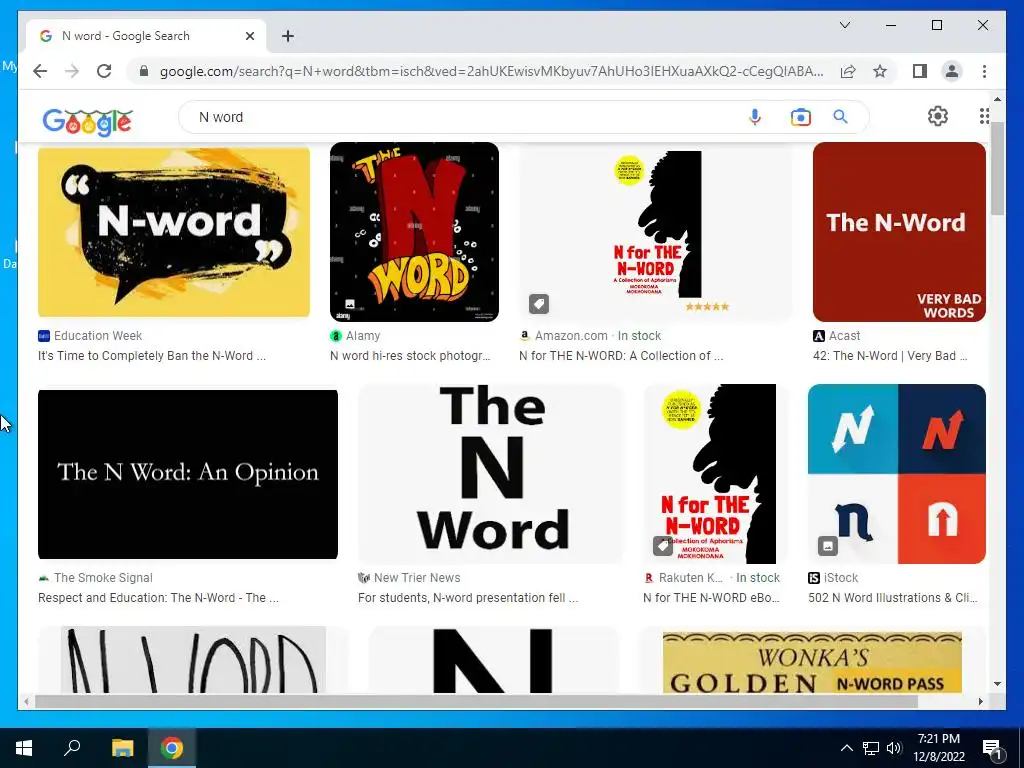Click the search by image camera icon
Screen dimensions: 1024x768
coord(801,117)
